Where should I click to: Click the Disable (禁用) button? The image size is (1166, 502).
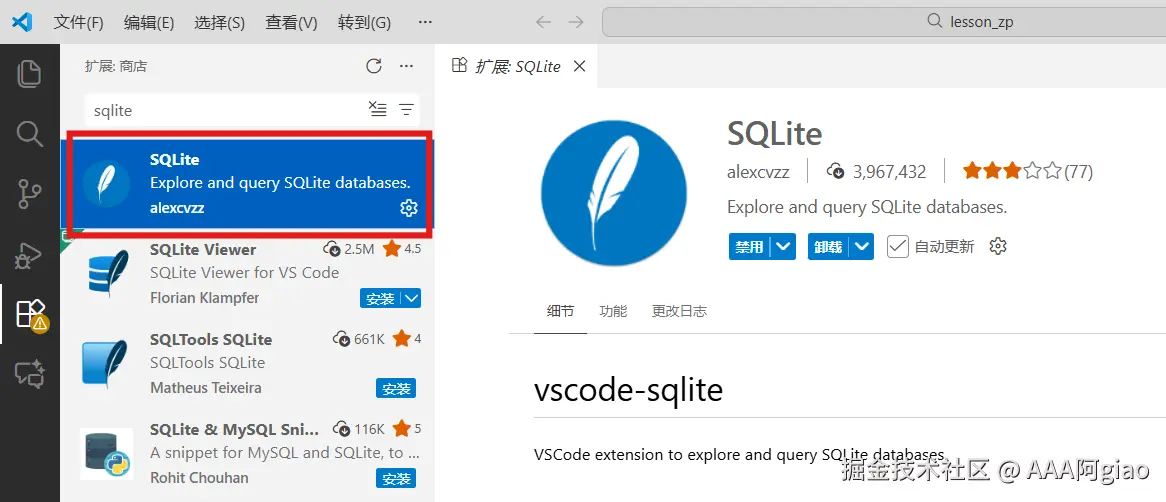[x=750, y=246]
